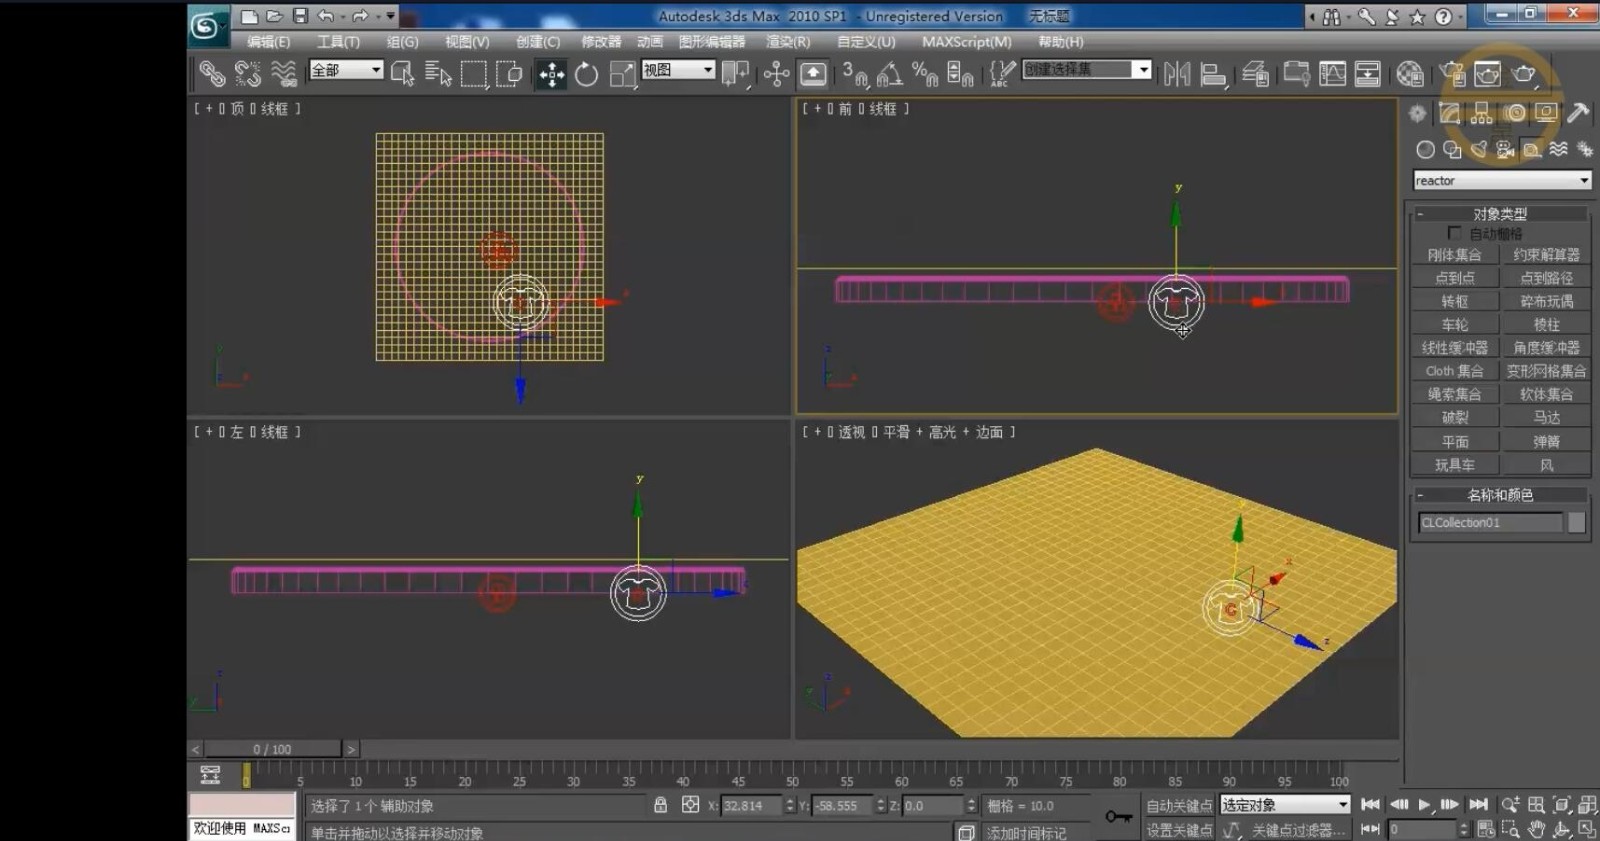This screenshot has height=841, width=1600.
Task: Open the reactor category dropdown
Action: [x=1501, y=181]
